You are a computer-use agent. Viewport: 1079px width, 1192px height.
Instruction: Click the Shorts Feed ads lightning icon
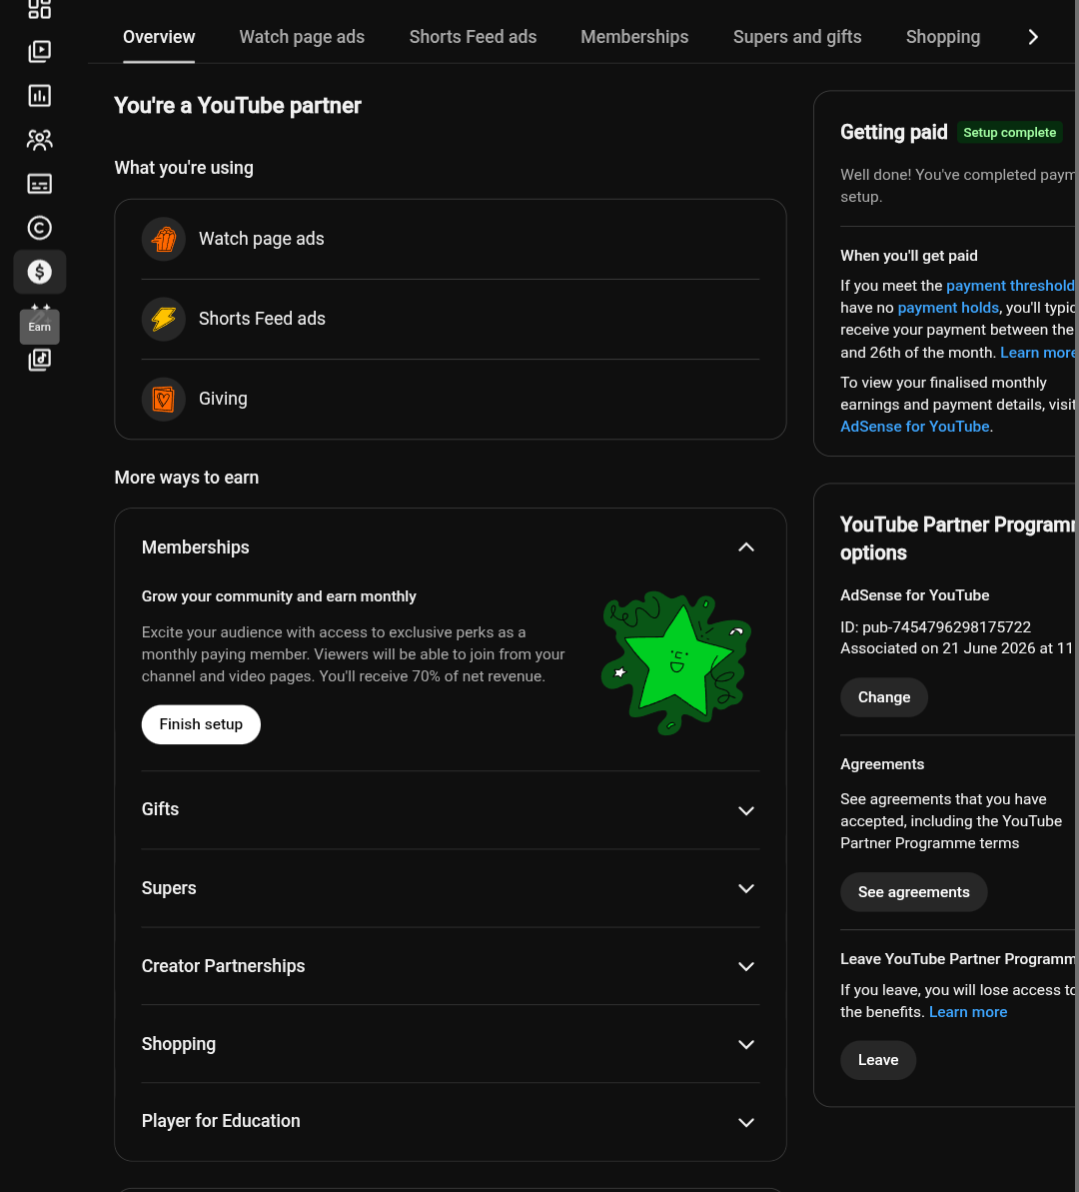(163, 319)
